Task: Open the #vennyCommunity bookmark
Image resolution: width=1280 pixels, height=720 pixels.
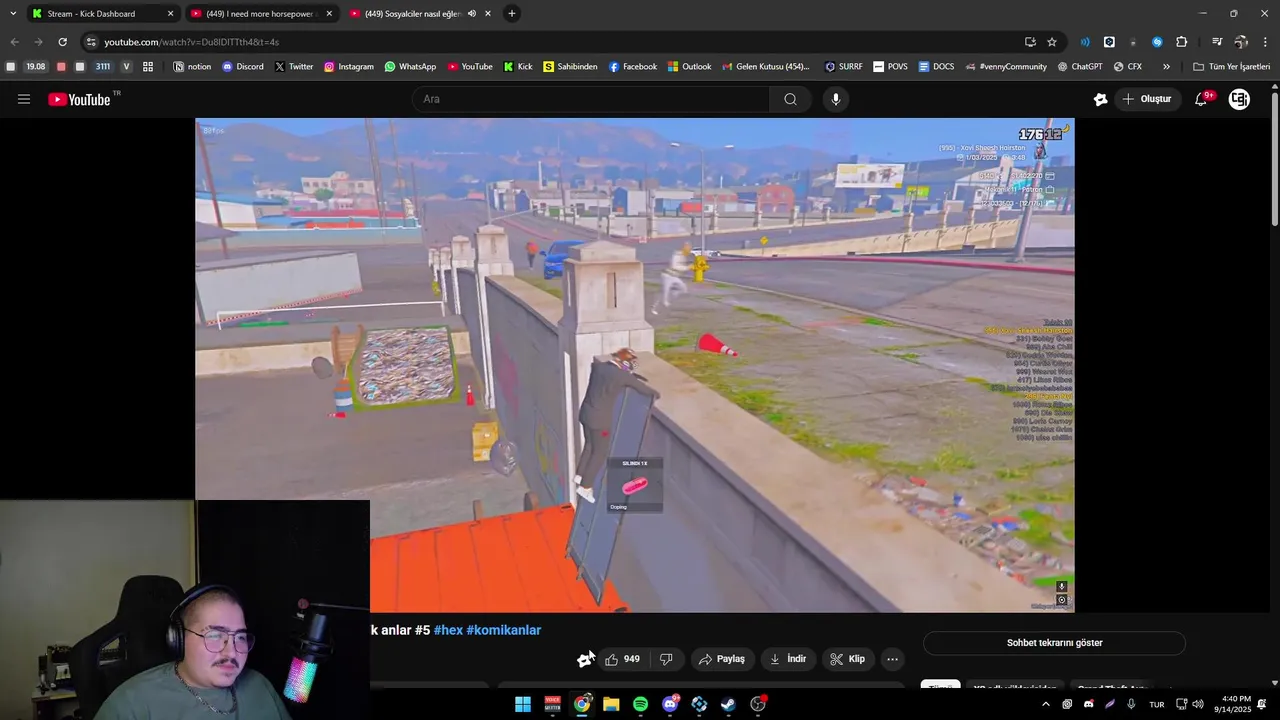Action: [1007, 67]
